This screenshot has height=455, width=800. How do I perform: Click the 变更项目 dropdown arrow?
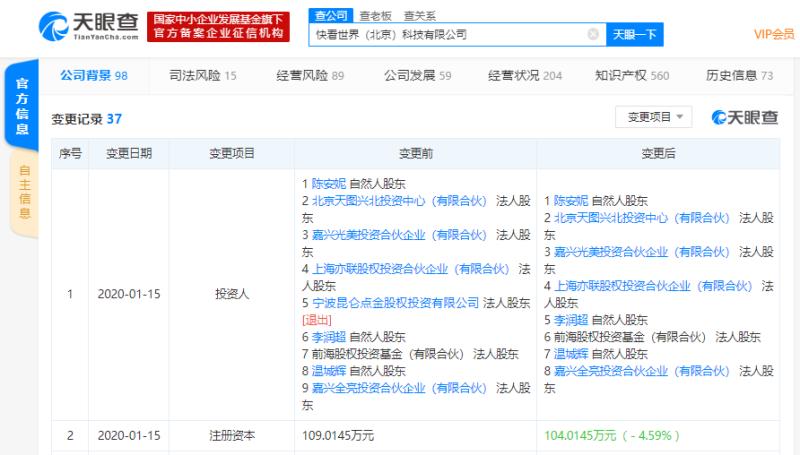680,117
